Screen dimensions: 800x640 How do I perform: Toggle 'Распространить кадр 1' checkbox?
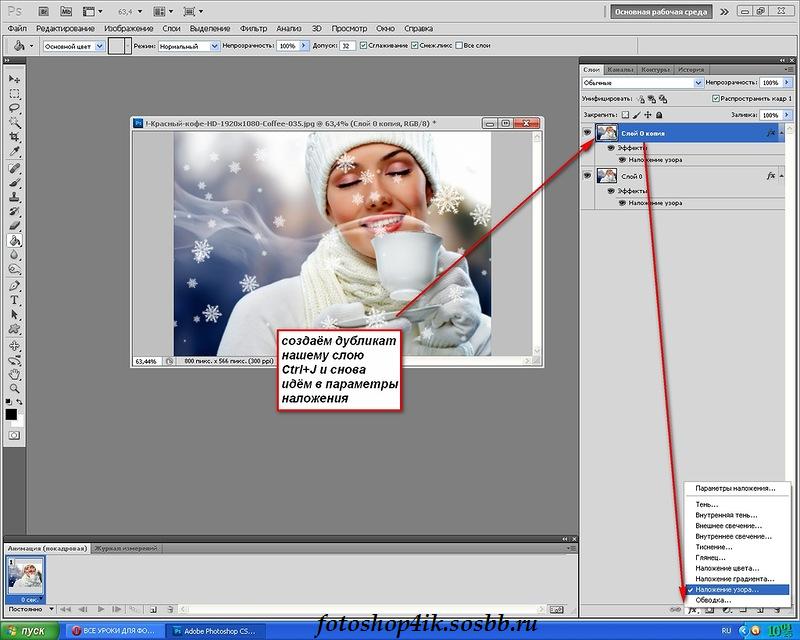click(715, 99)
